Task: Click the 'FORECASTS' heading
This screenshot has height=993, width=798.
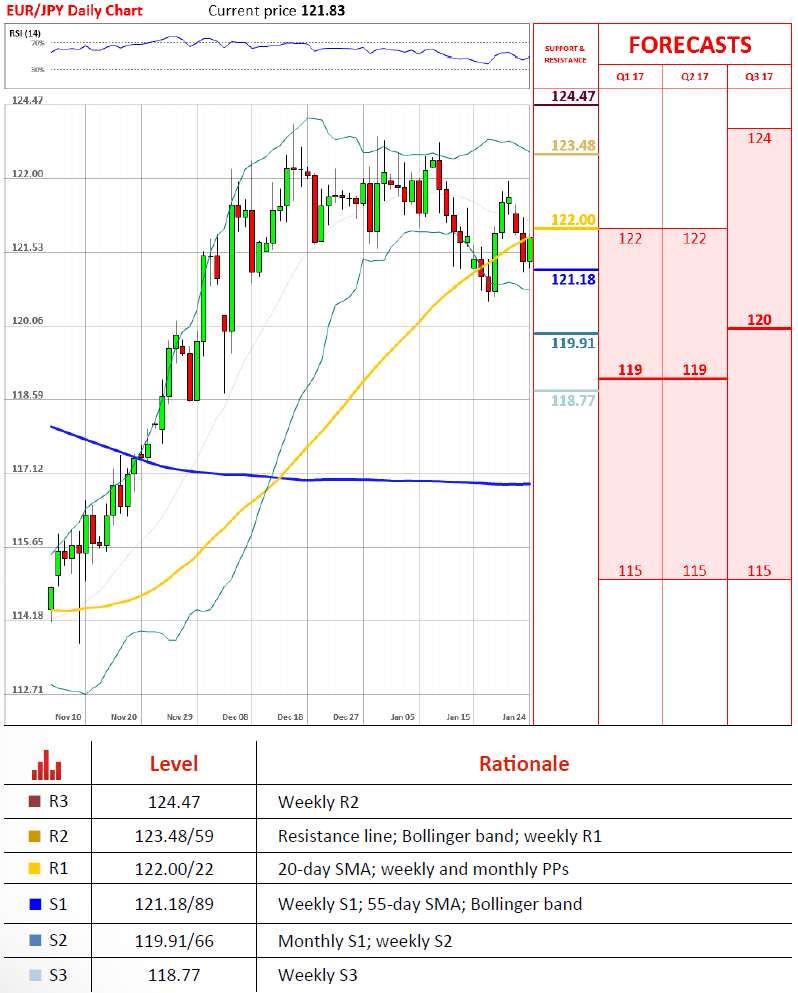Action: tap(690, 45)
